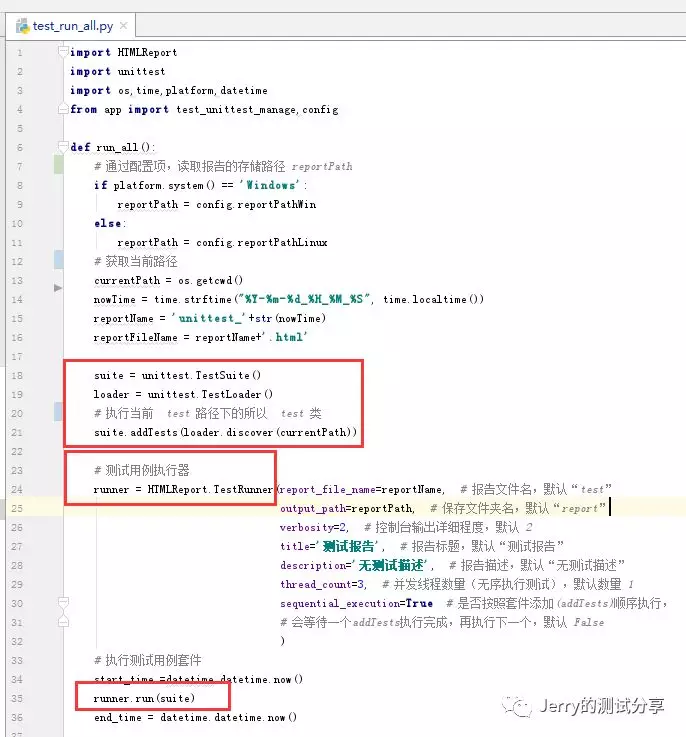Click 'verbosity=2,' argument

(x=315, y=527)
